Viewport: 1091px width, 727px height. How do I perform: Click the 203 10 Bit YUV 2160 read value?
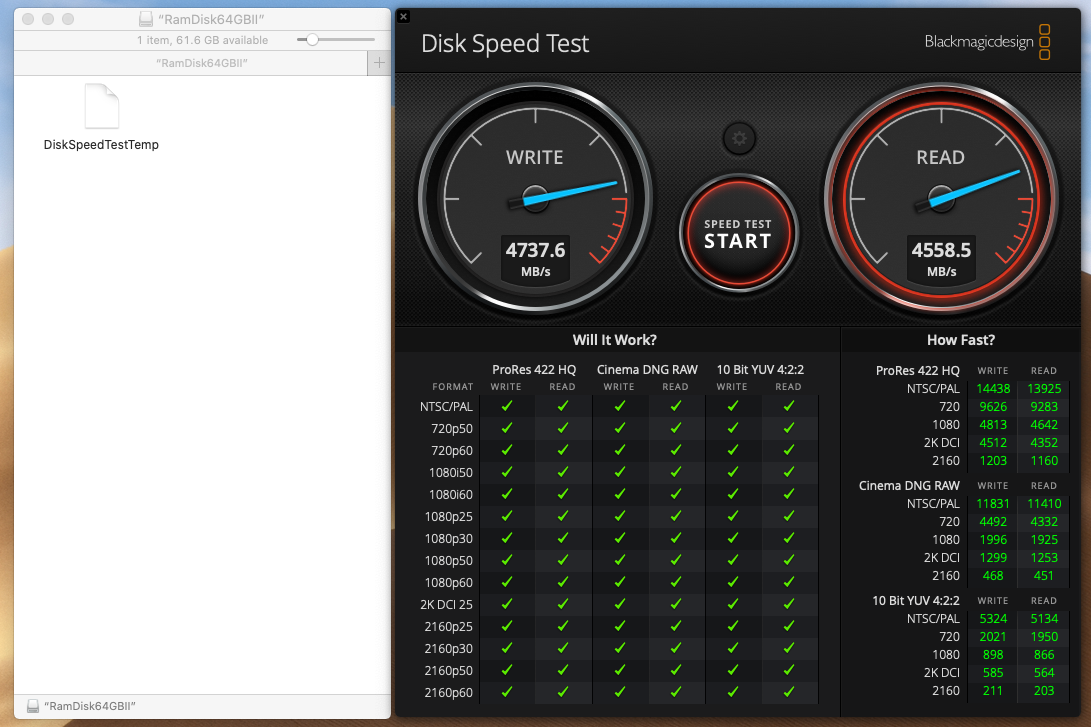coord(1044,691)
